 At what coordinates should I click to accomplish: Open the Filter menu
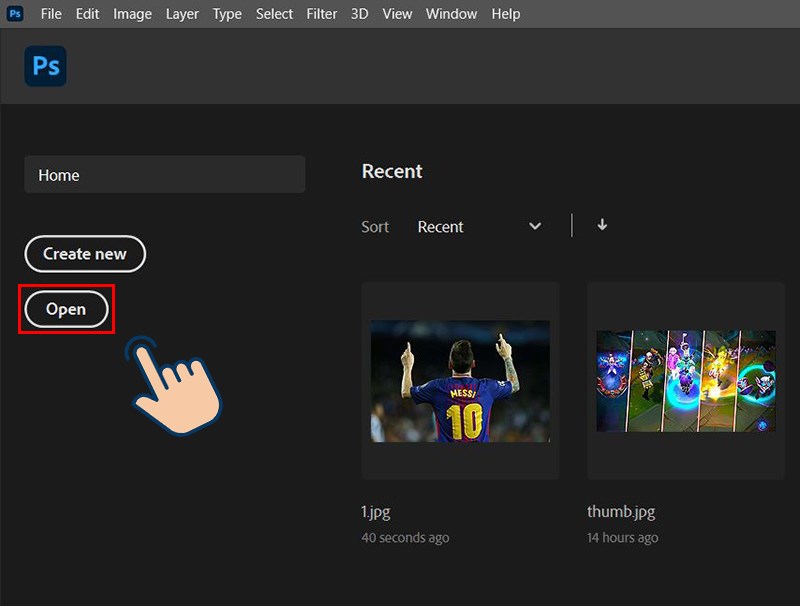322,14
